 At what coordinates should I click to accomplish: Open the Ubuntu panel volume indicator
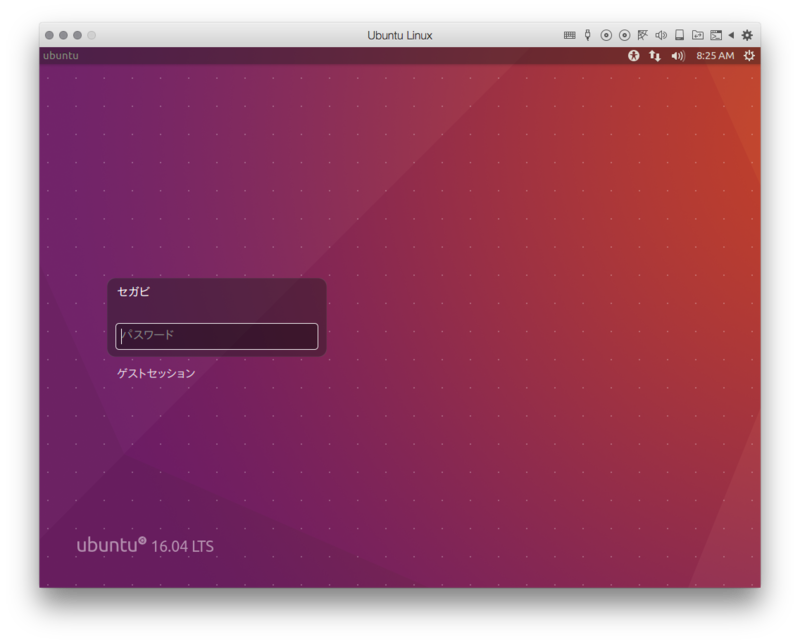click(678, 56)
